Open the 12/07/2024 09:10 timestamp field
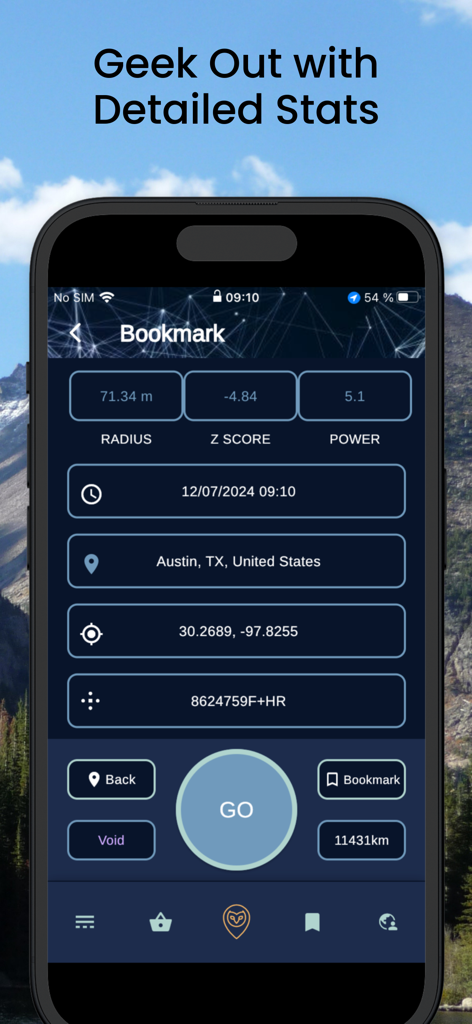 (x=236, y=491)
